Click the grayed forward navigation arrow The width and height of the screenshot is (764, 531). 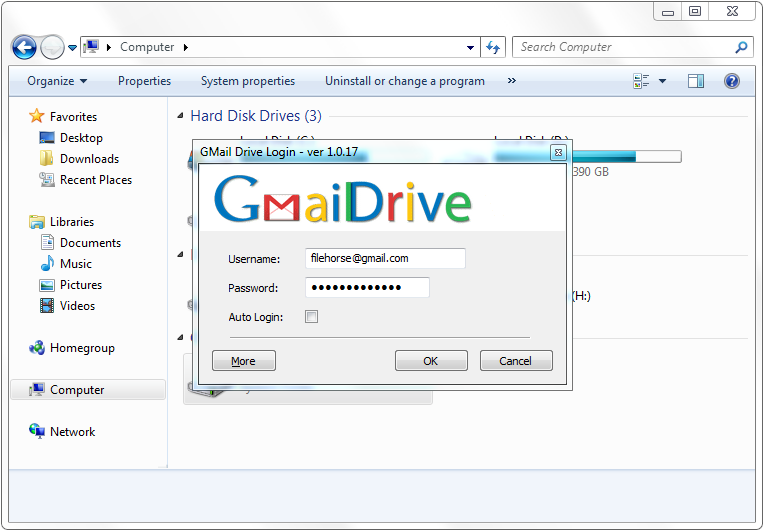[x=52, y=48]
